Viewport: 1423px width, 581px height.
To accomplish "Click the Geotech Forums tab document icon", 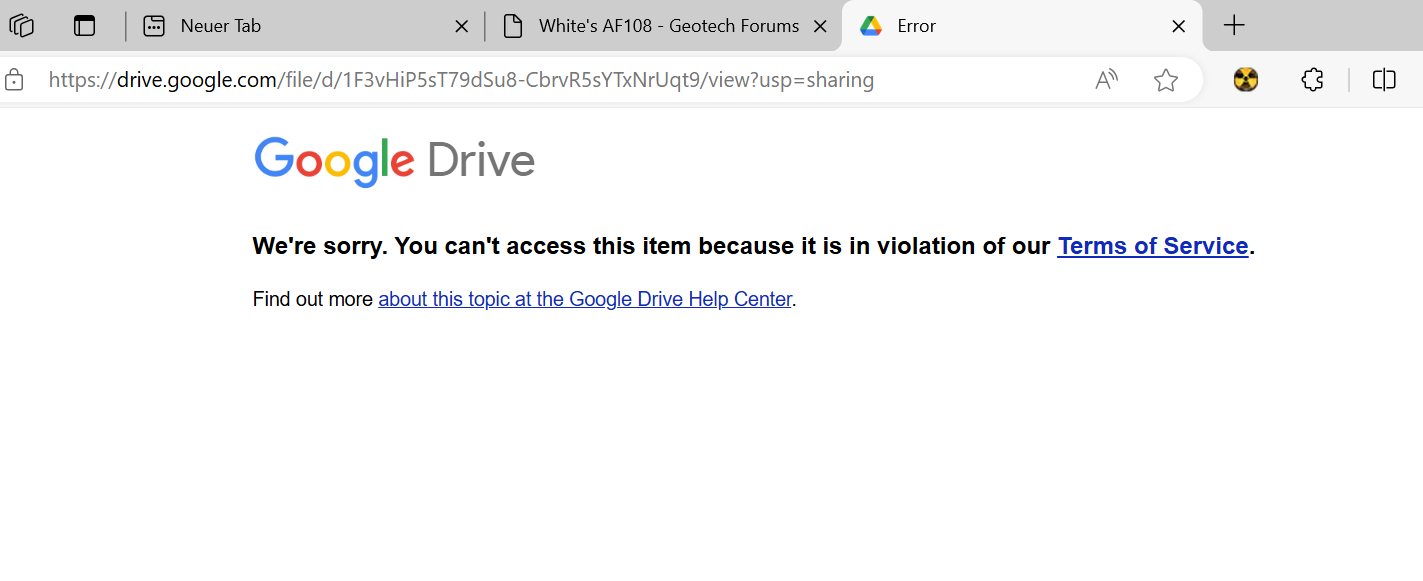I will point(513,26).
